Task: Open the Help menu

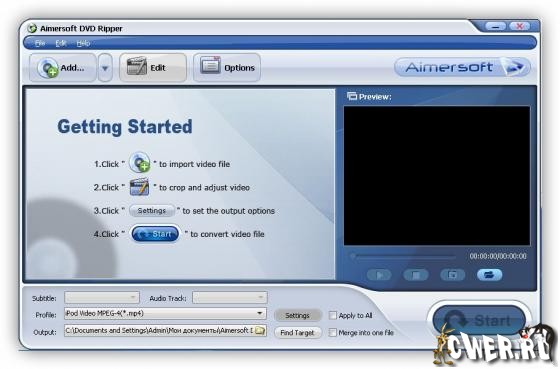Action: coord(83,43)
